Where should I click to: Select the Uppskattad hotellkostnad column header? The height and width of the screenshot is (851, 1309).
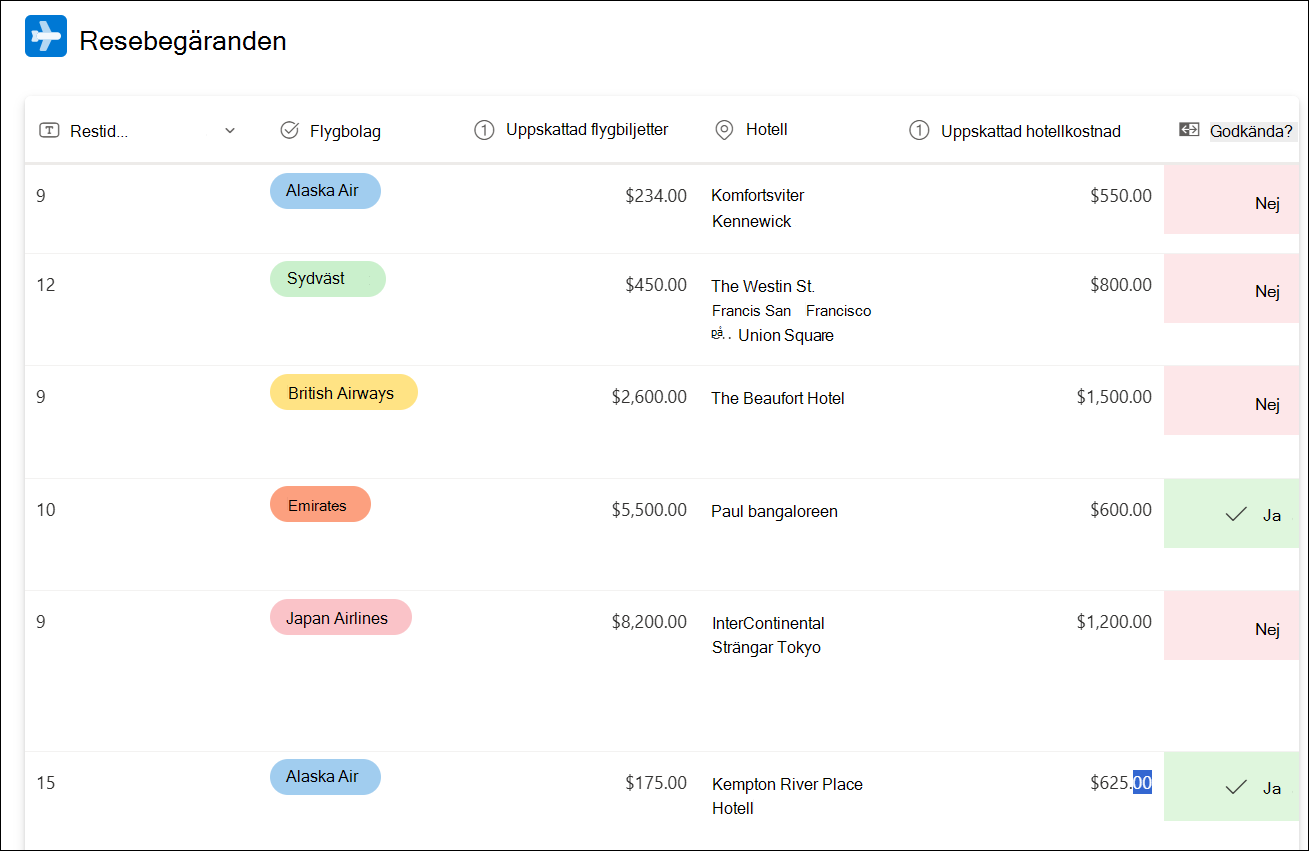click(1031, 131)
